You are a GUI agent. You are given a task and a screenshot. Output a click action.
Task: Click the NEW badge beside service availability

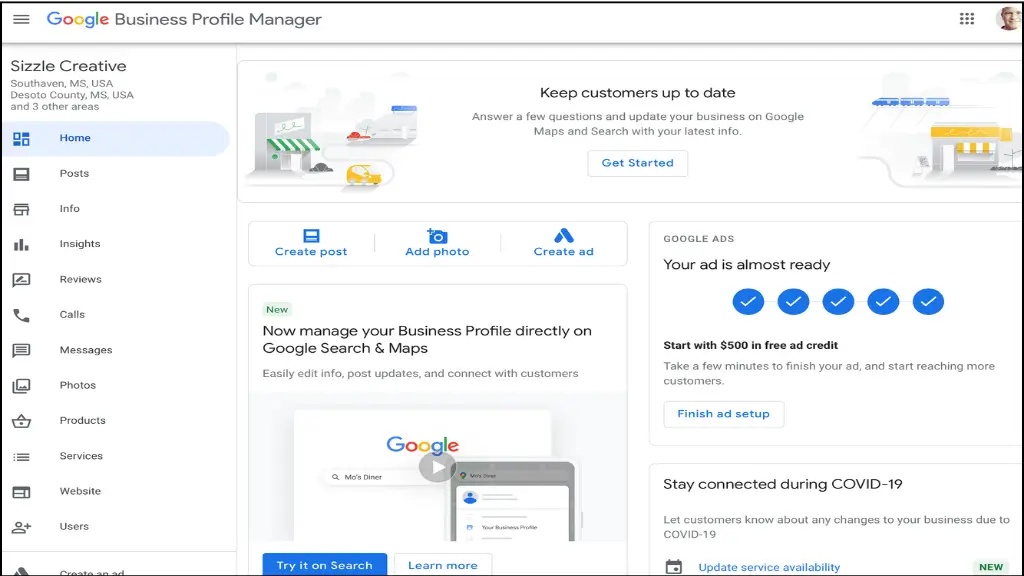pos(991,567)
